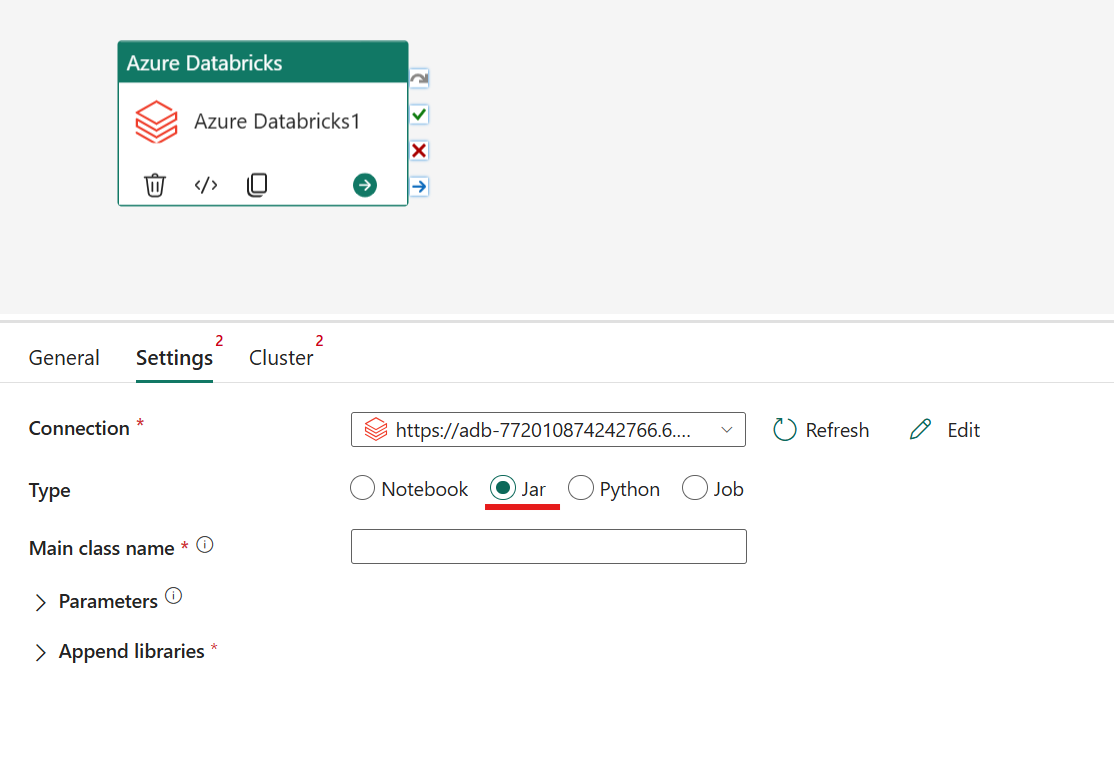Screen dimensions: 1114x763
Task: Click info icon next to Main class name
Action: (205, 545)
